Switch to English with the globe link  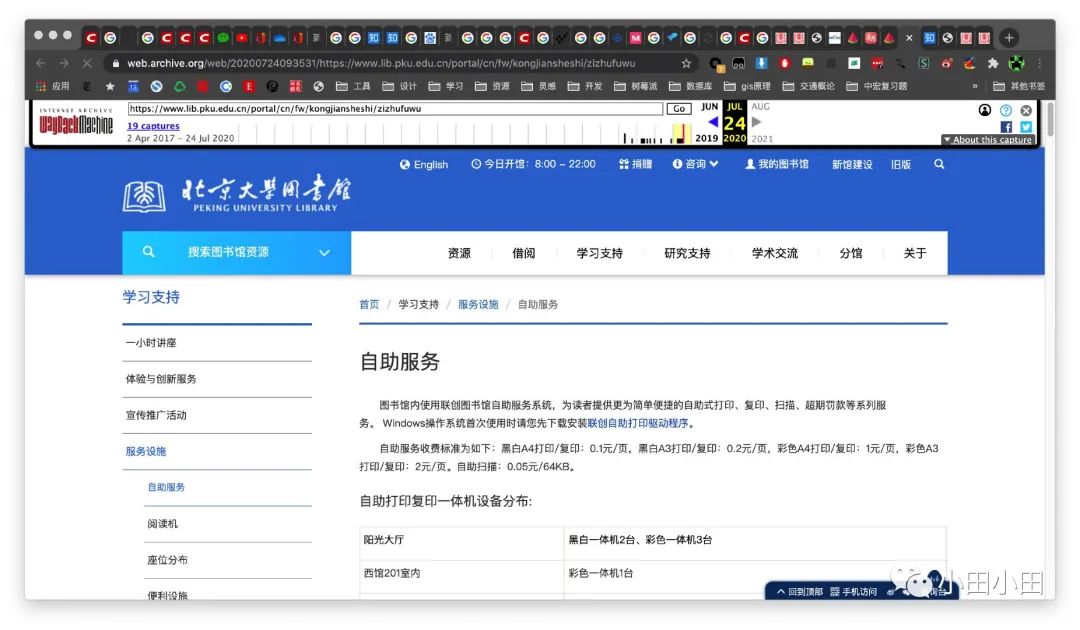pos(424,165)
